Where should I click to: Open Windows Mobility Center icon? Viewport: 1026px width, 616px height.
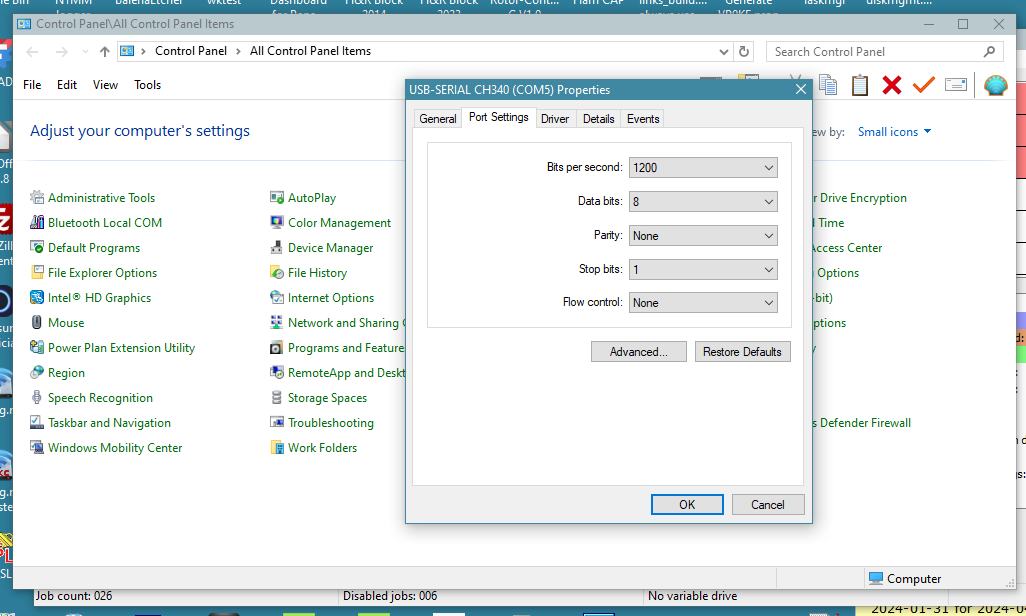coord(37,448)
